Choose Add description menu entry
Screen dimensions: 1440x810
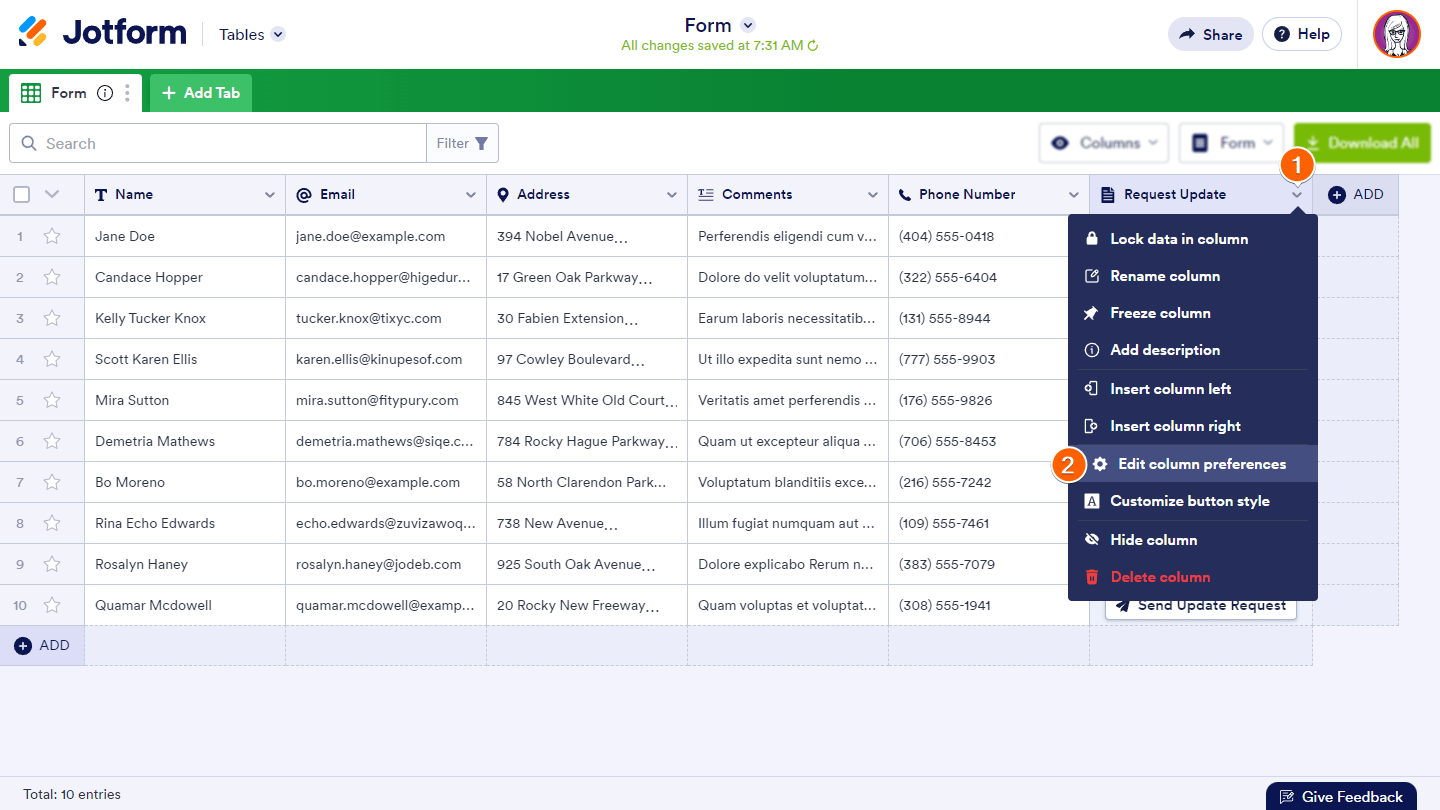click(1192, 350)
